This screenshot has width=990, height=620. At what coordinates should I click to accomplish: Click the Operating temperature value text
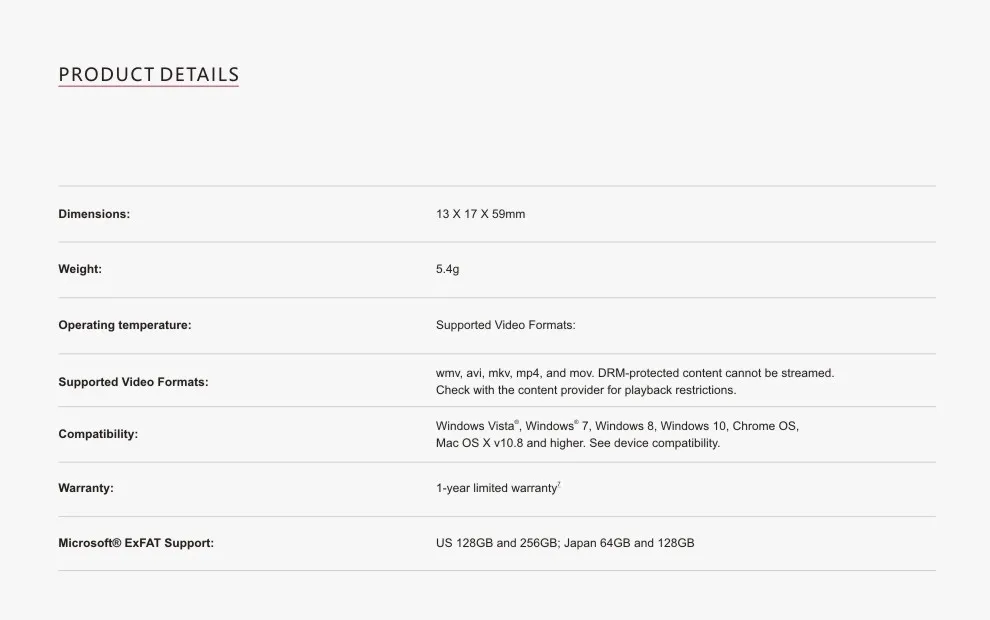tap(505, 325)
